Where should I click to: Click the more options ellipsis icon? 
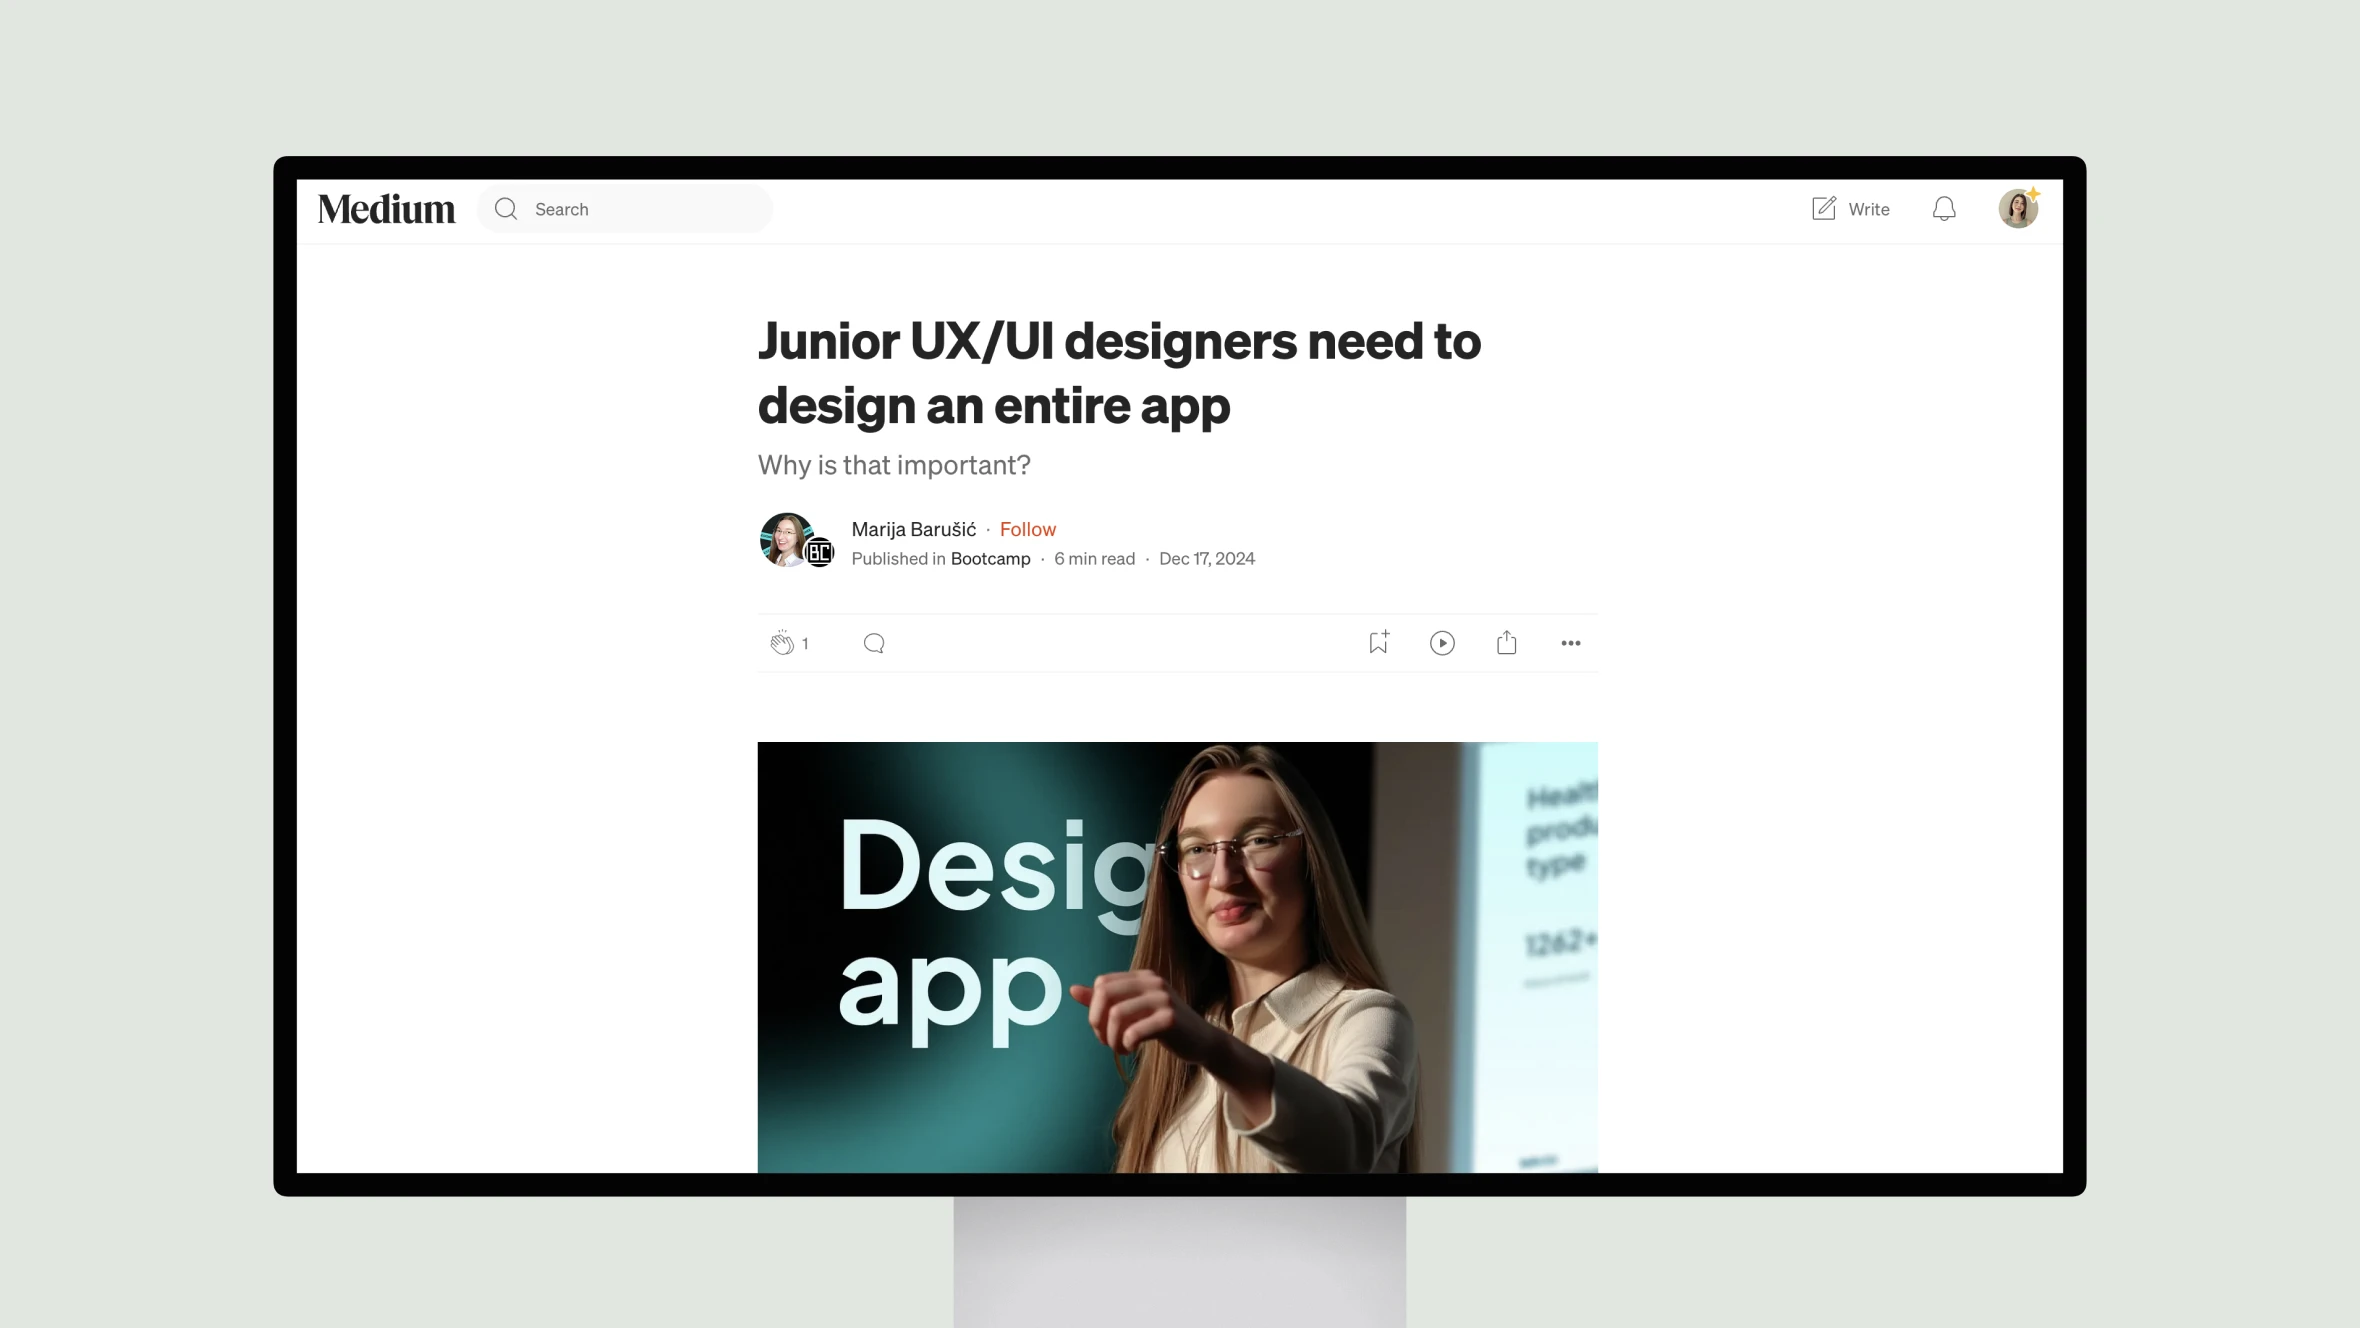(1569, 642)
